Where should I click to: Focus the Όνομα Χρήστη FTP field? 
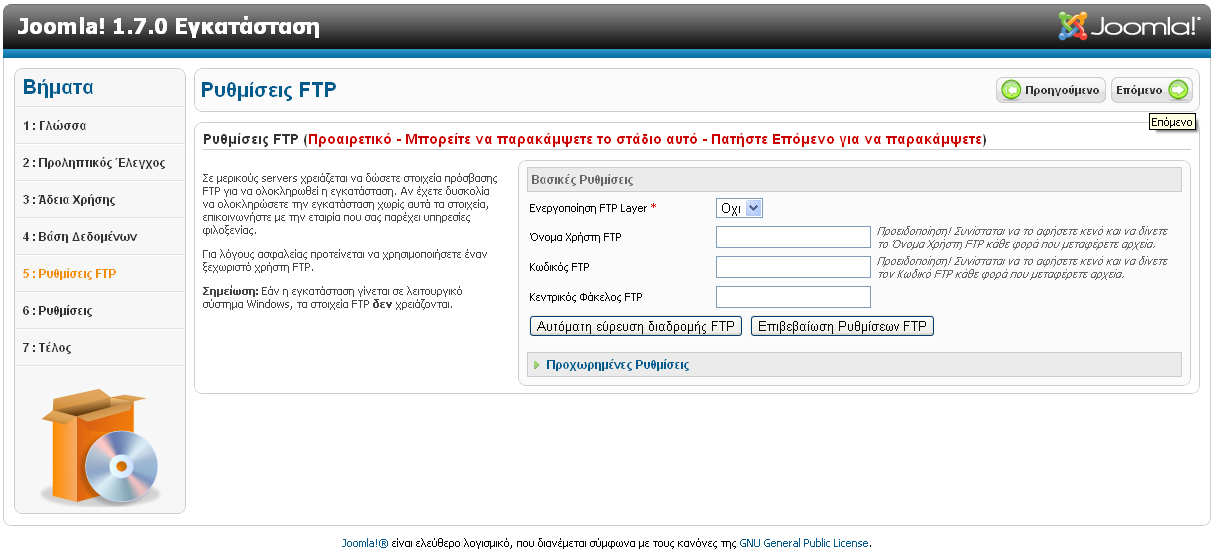pos(794,237)
